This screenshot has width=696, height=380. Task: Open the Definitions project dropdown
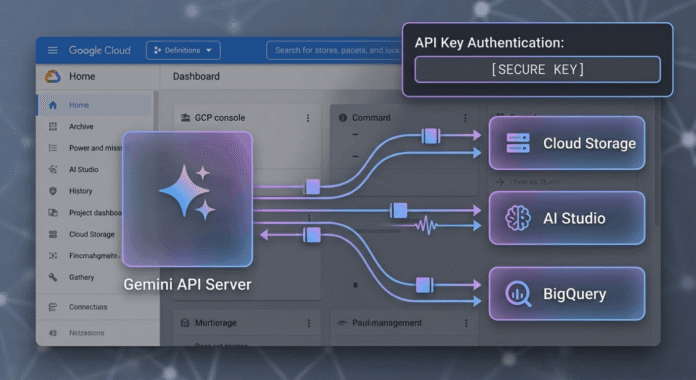(183, 50)
